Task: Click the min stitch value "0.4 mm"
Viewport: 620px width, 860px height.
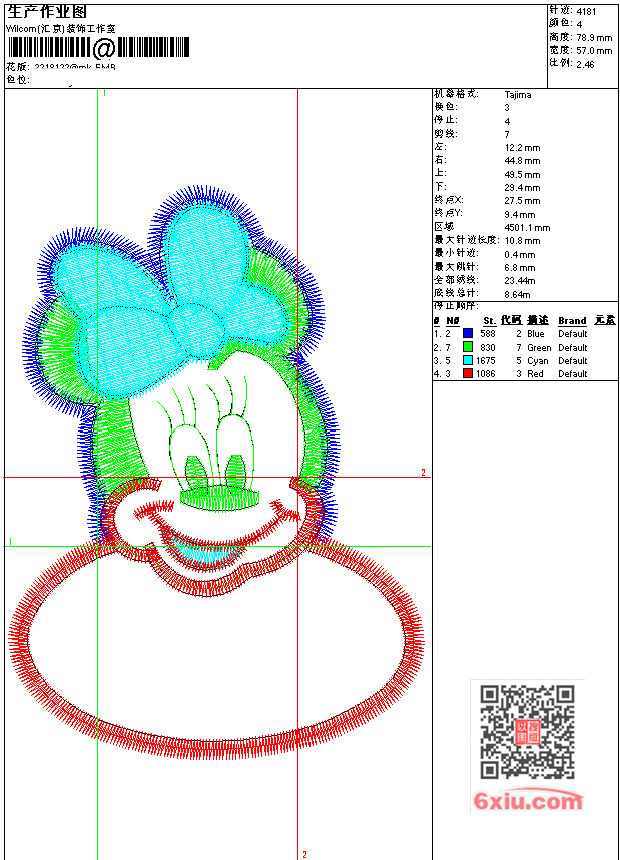Action: [x=520, y=255]
